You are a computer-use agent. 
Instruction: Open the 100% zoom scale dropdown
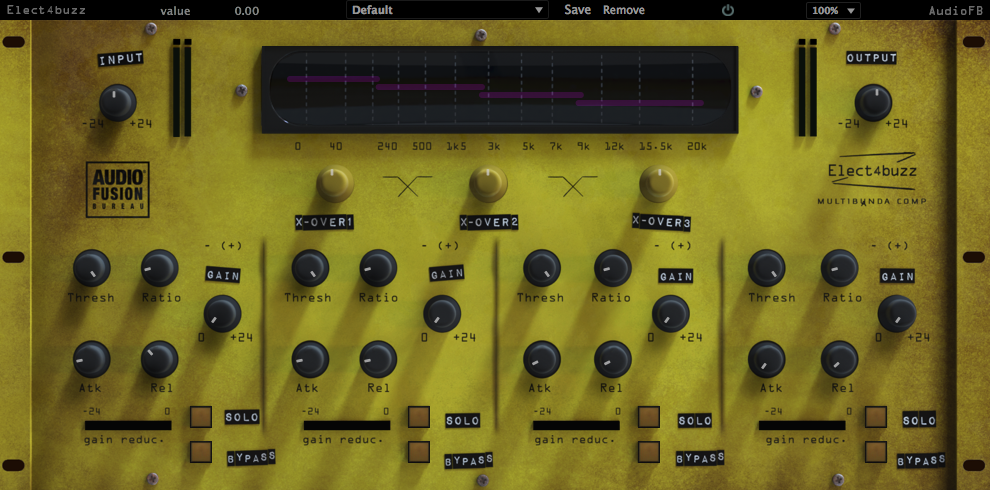click(833, 10)
